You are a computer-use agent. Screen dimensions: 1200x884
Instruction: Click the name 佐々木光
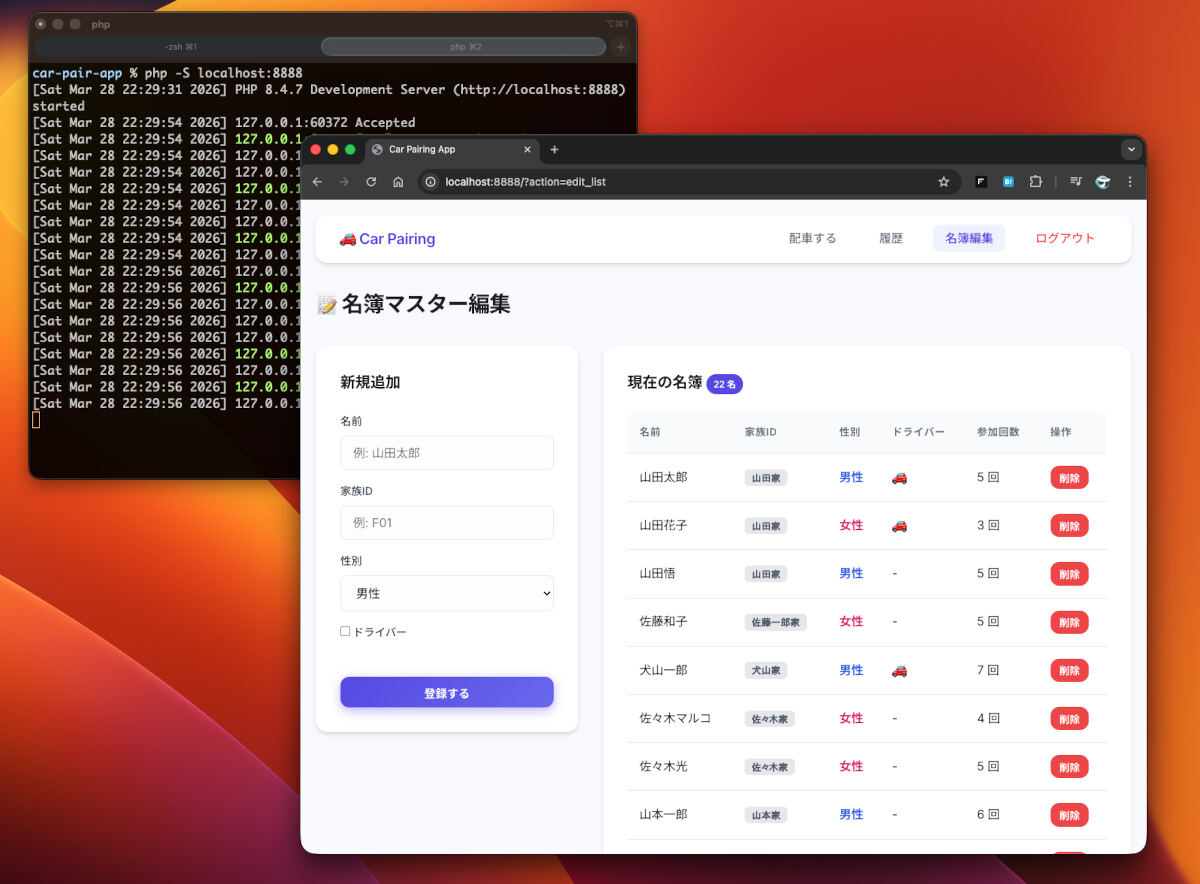(664, 767)
